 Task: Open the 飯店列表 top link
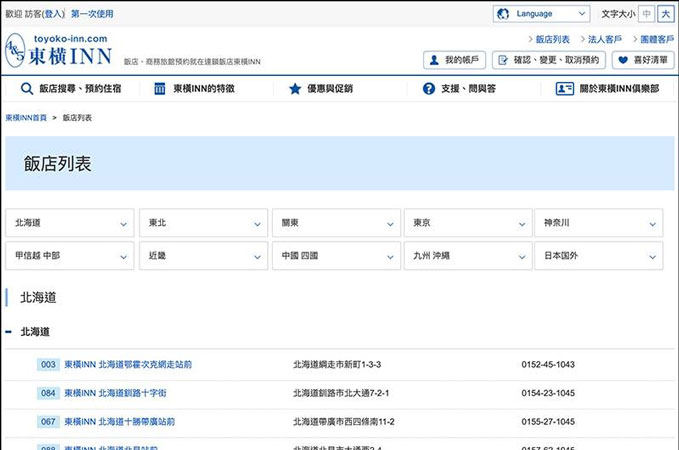tap(553, 39)
